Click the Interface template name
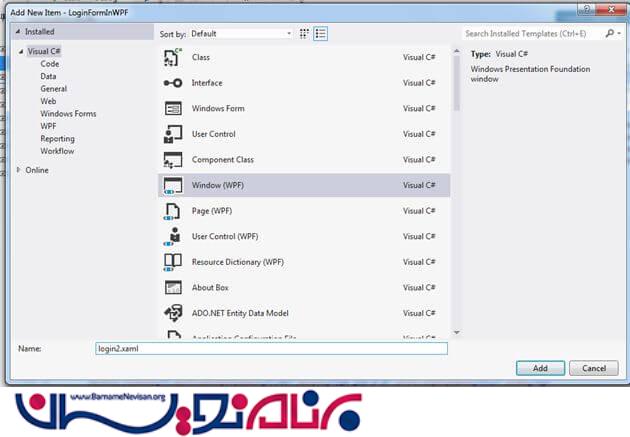Image resolution: width=630 pixels, height=437 pixels. click(207, 83)
